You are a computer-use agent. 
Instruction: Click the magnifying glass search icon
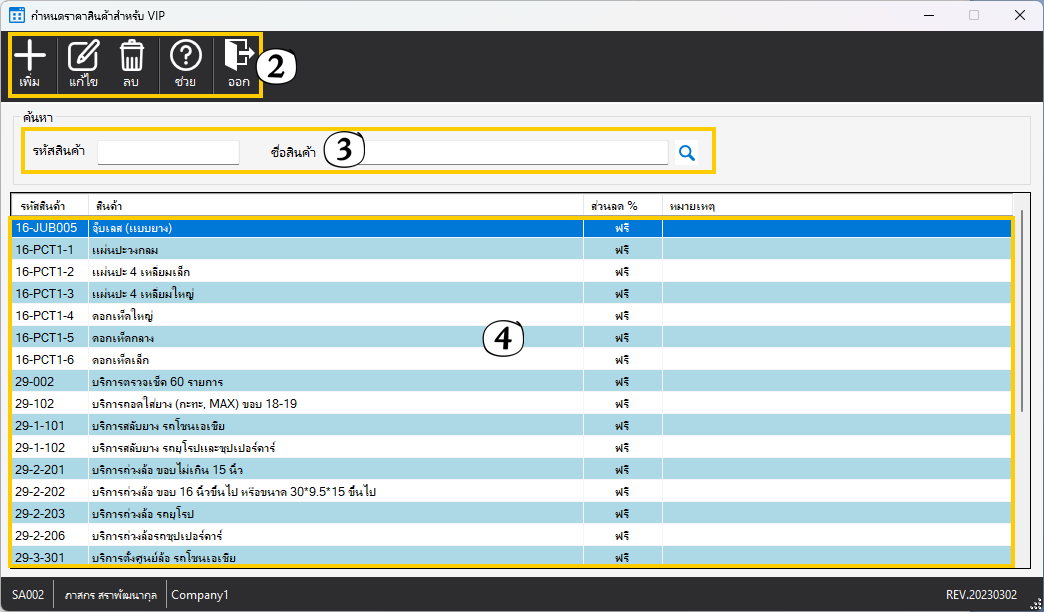click(687, 153)
